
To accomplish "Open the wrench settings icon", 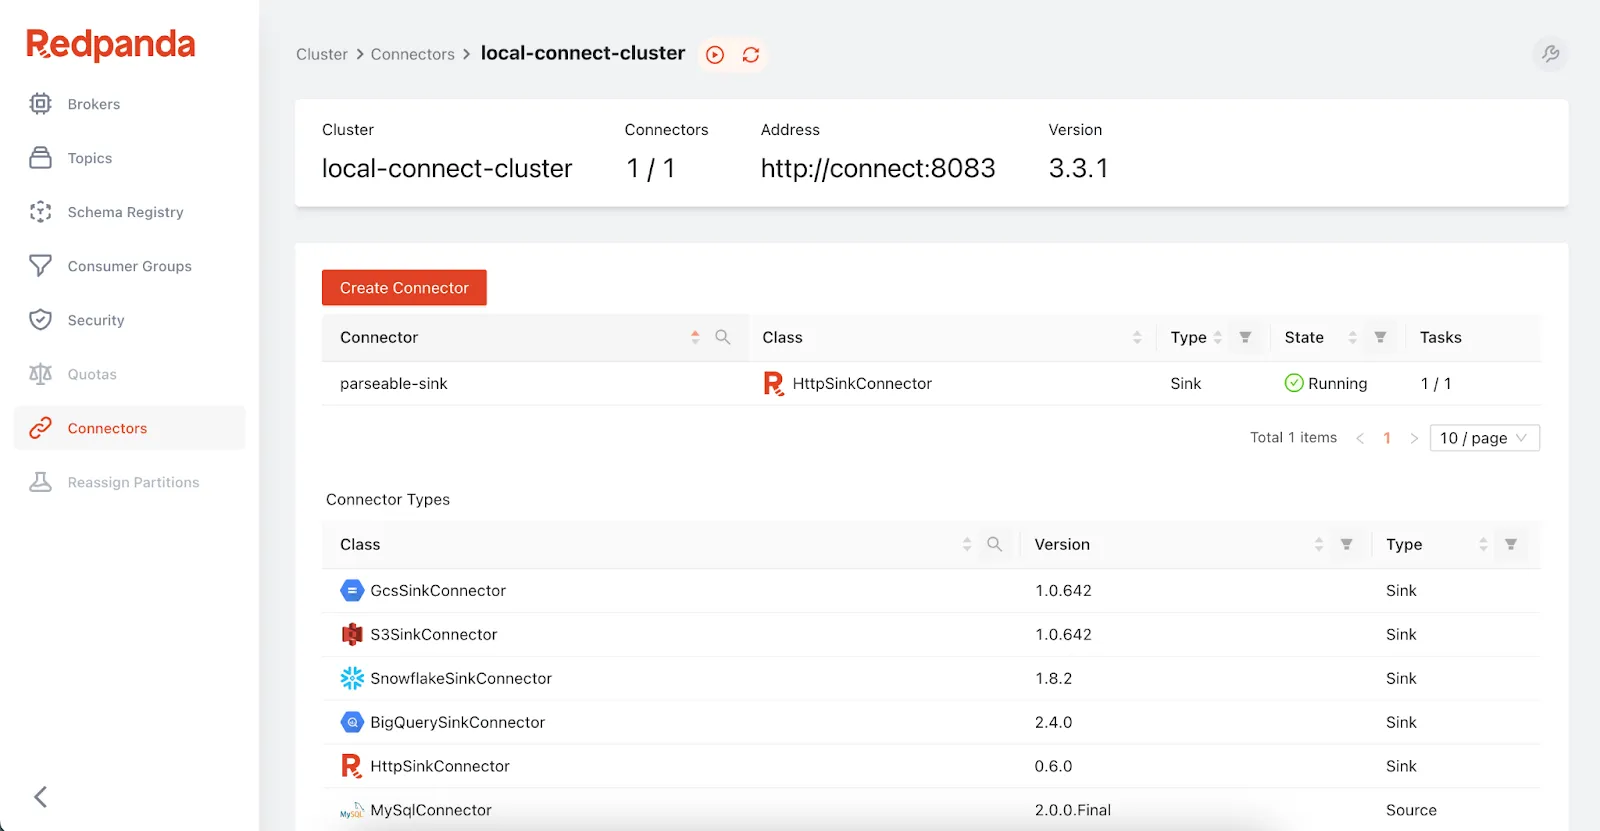I will click(1550, 54).
